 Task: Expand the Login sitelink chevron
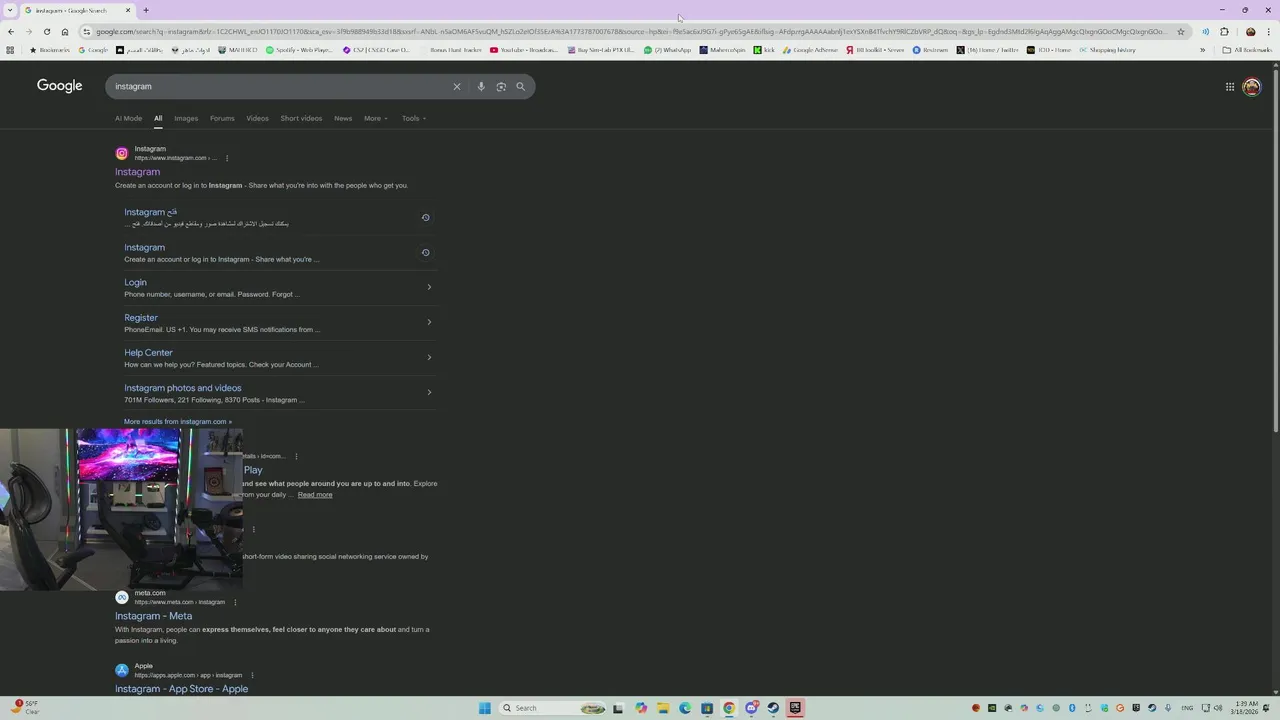point(429,287)
